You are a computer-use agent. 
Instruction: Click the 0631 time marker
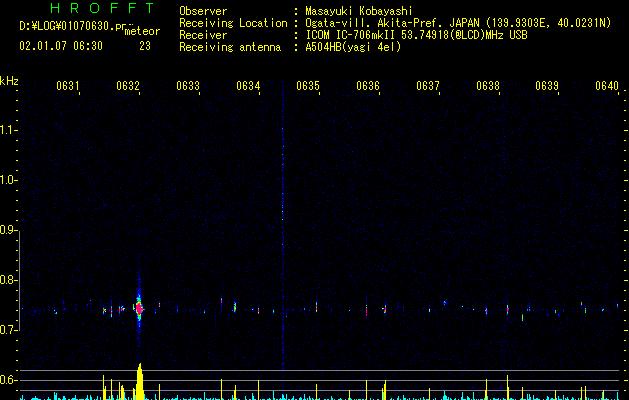click(67, 86)
